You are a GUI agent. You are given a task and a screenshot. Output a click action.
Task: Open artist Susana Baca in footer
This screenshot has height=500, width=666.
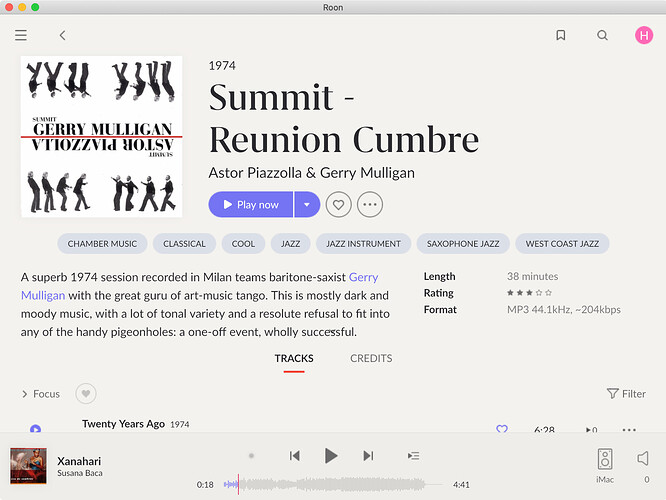click(80, 473)
